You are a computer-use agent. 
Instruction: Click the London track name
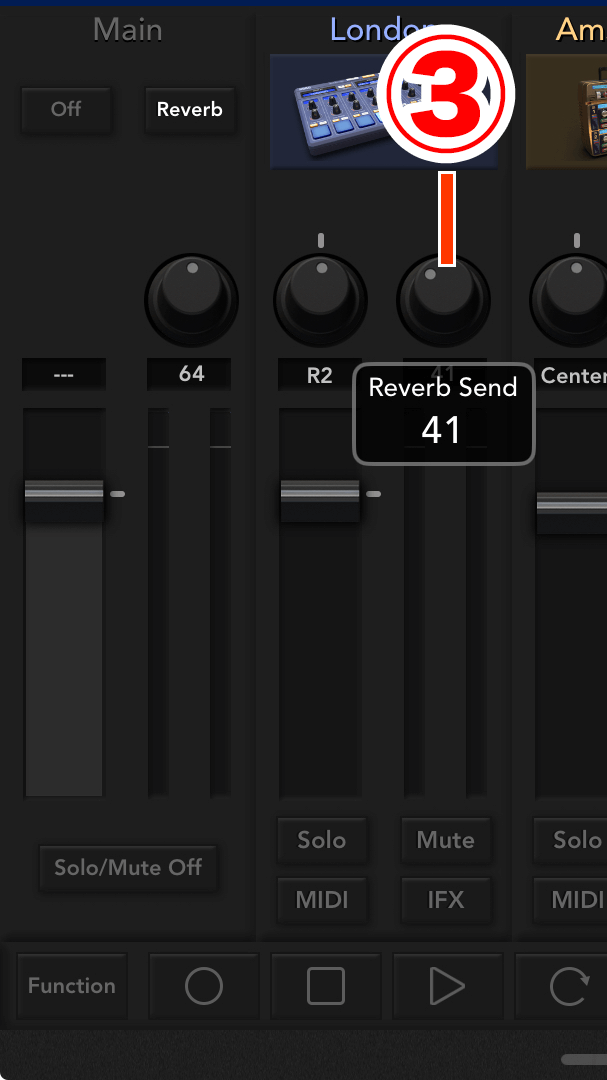point(382,29)
